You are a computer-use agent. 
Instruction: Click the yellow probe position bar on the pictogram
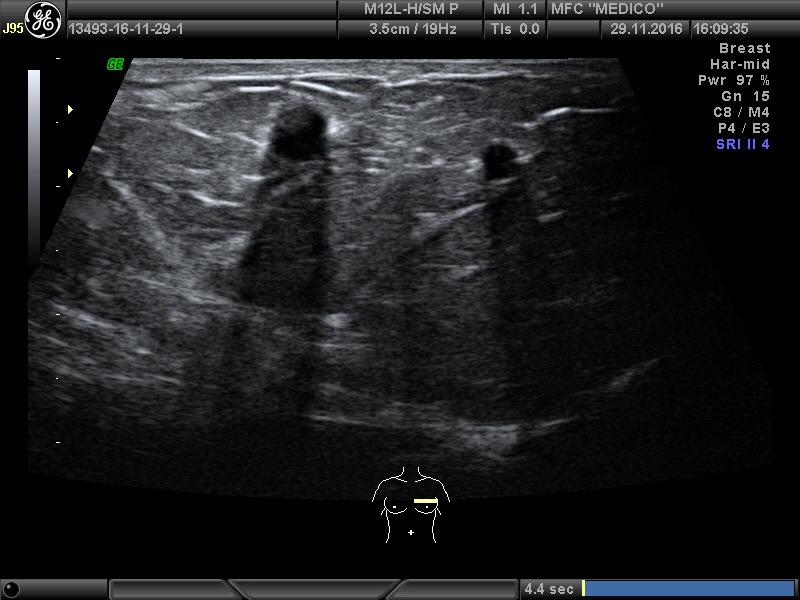coord(426,501)
